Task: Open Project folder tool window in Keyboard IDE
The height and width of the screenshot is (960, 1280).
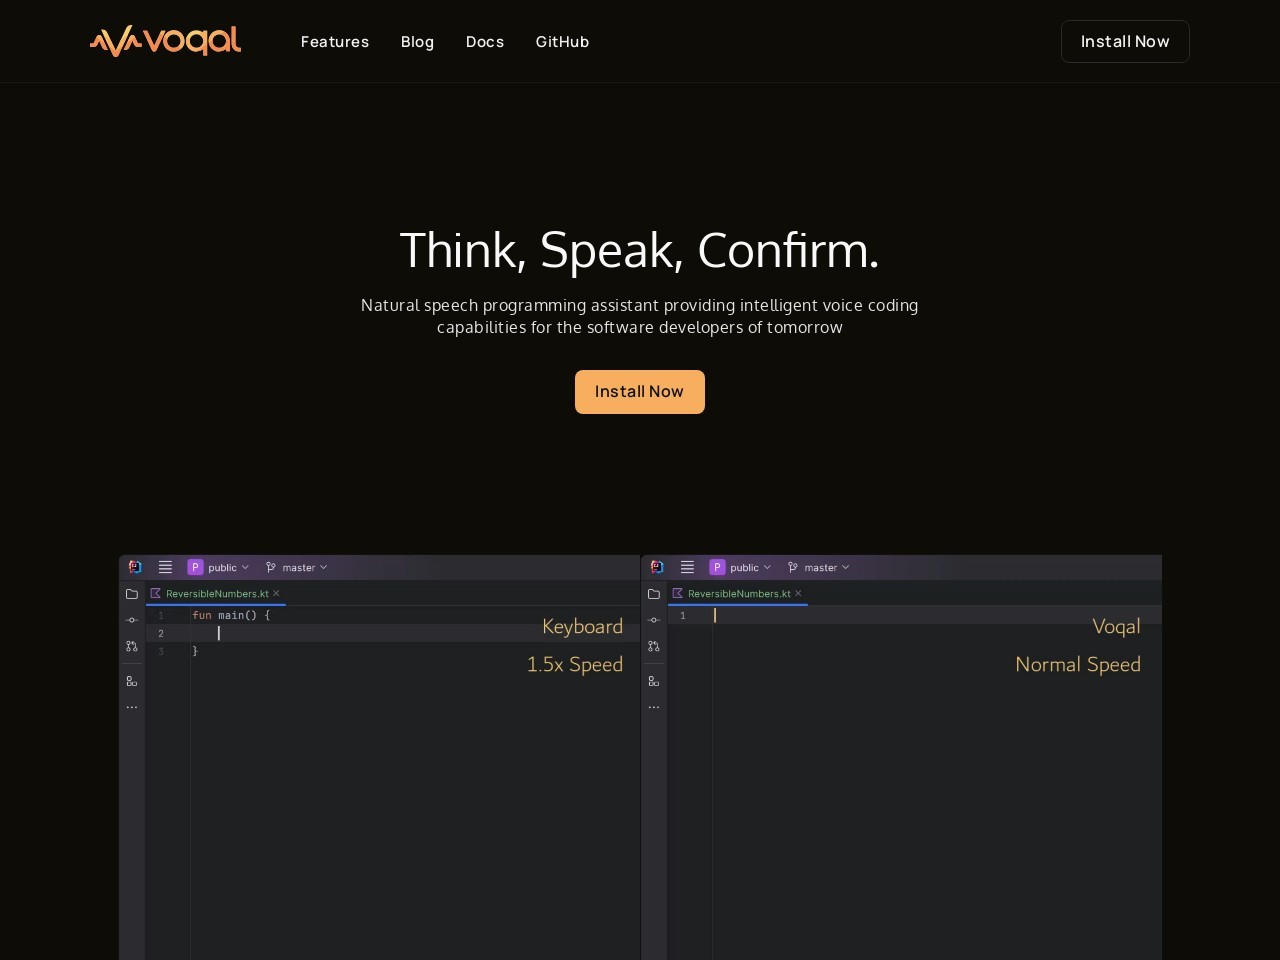Action: [132, 594]
